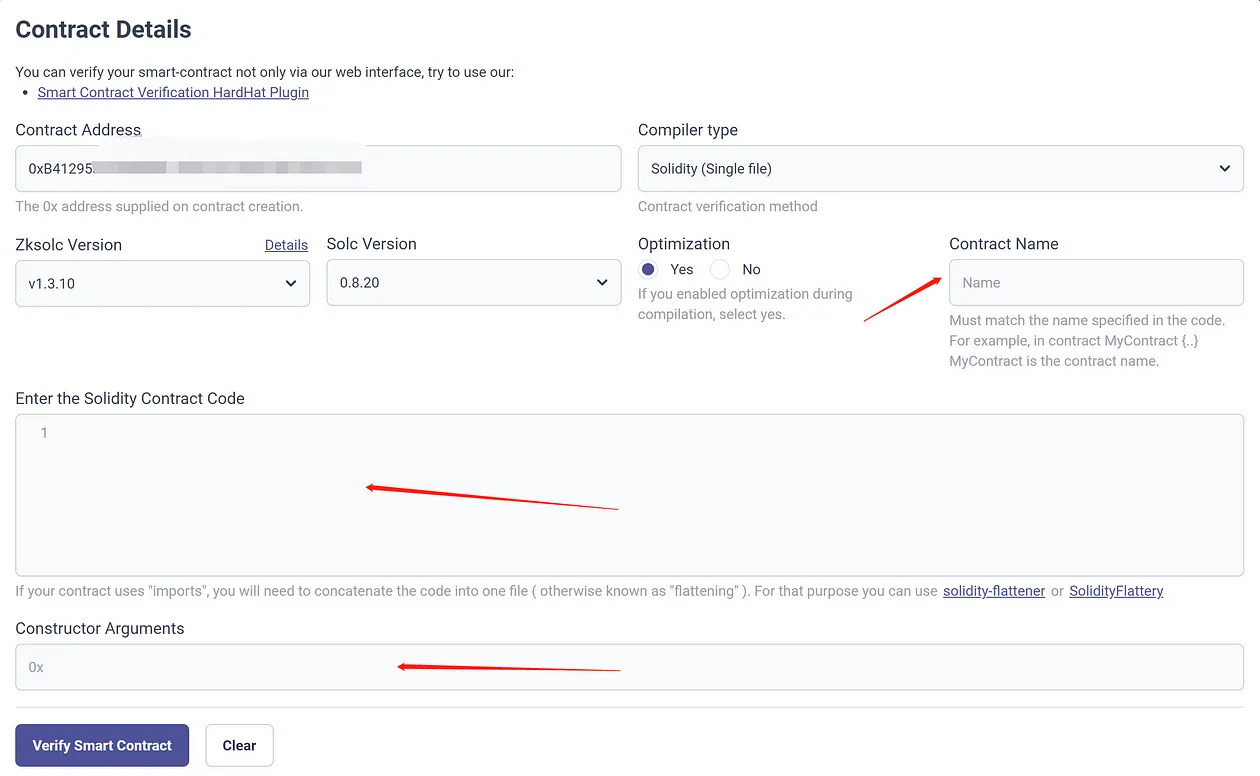Click inside the Solidity Contract Code editor
Image resolution: width=1260 pixels, height=776 pixels.
pyautogui.click(x=630, y=495)
